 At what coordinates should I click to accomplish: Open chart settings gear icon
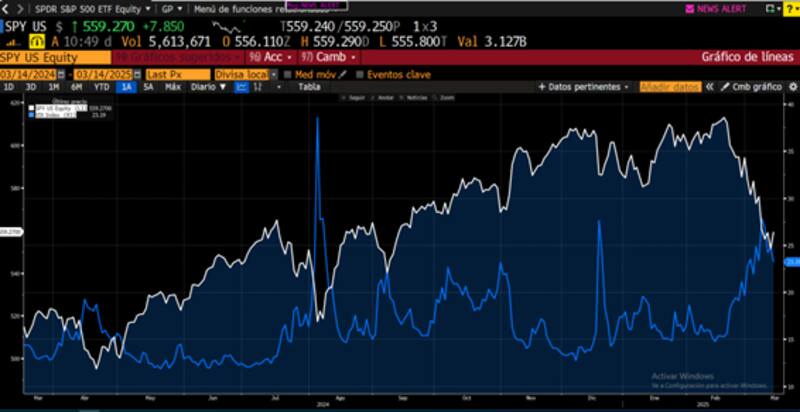[791, 87]
